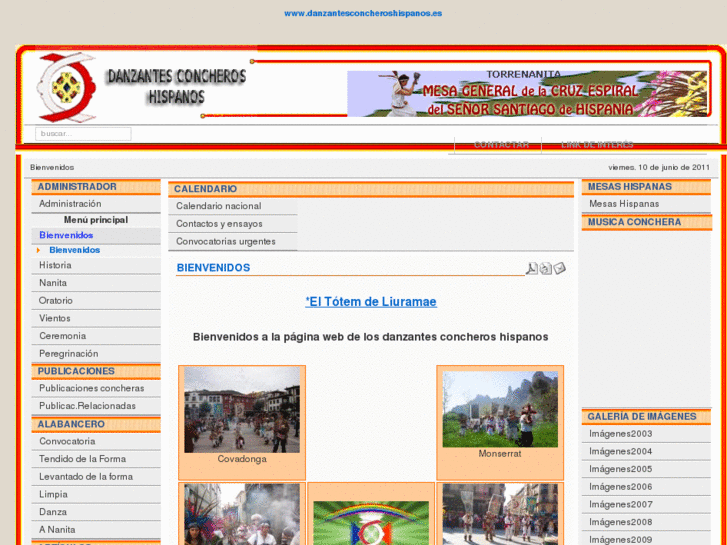Click the Covadonga photo thumbnail
The height and width of the screenshot is (545, 727).
[242, 410]
